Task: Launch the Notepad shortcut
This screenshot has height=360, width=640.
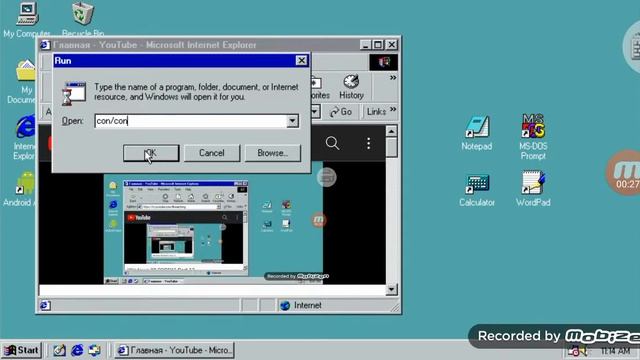Action: point(477,127)
